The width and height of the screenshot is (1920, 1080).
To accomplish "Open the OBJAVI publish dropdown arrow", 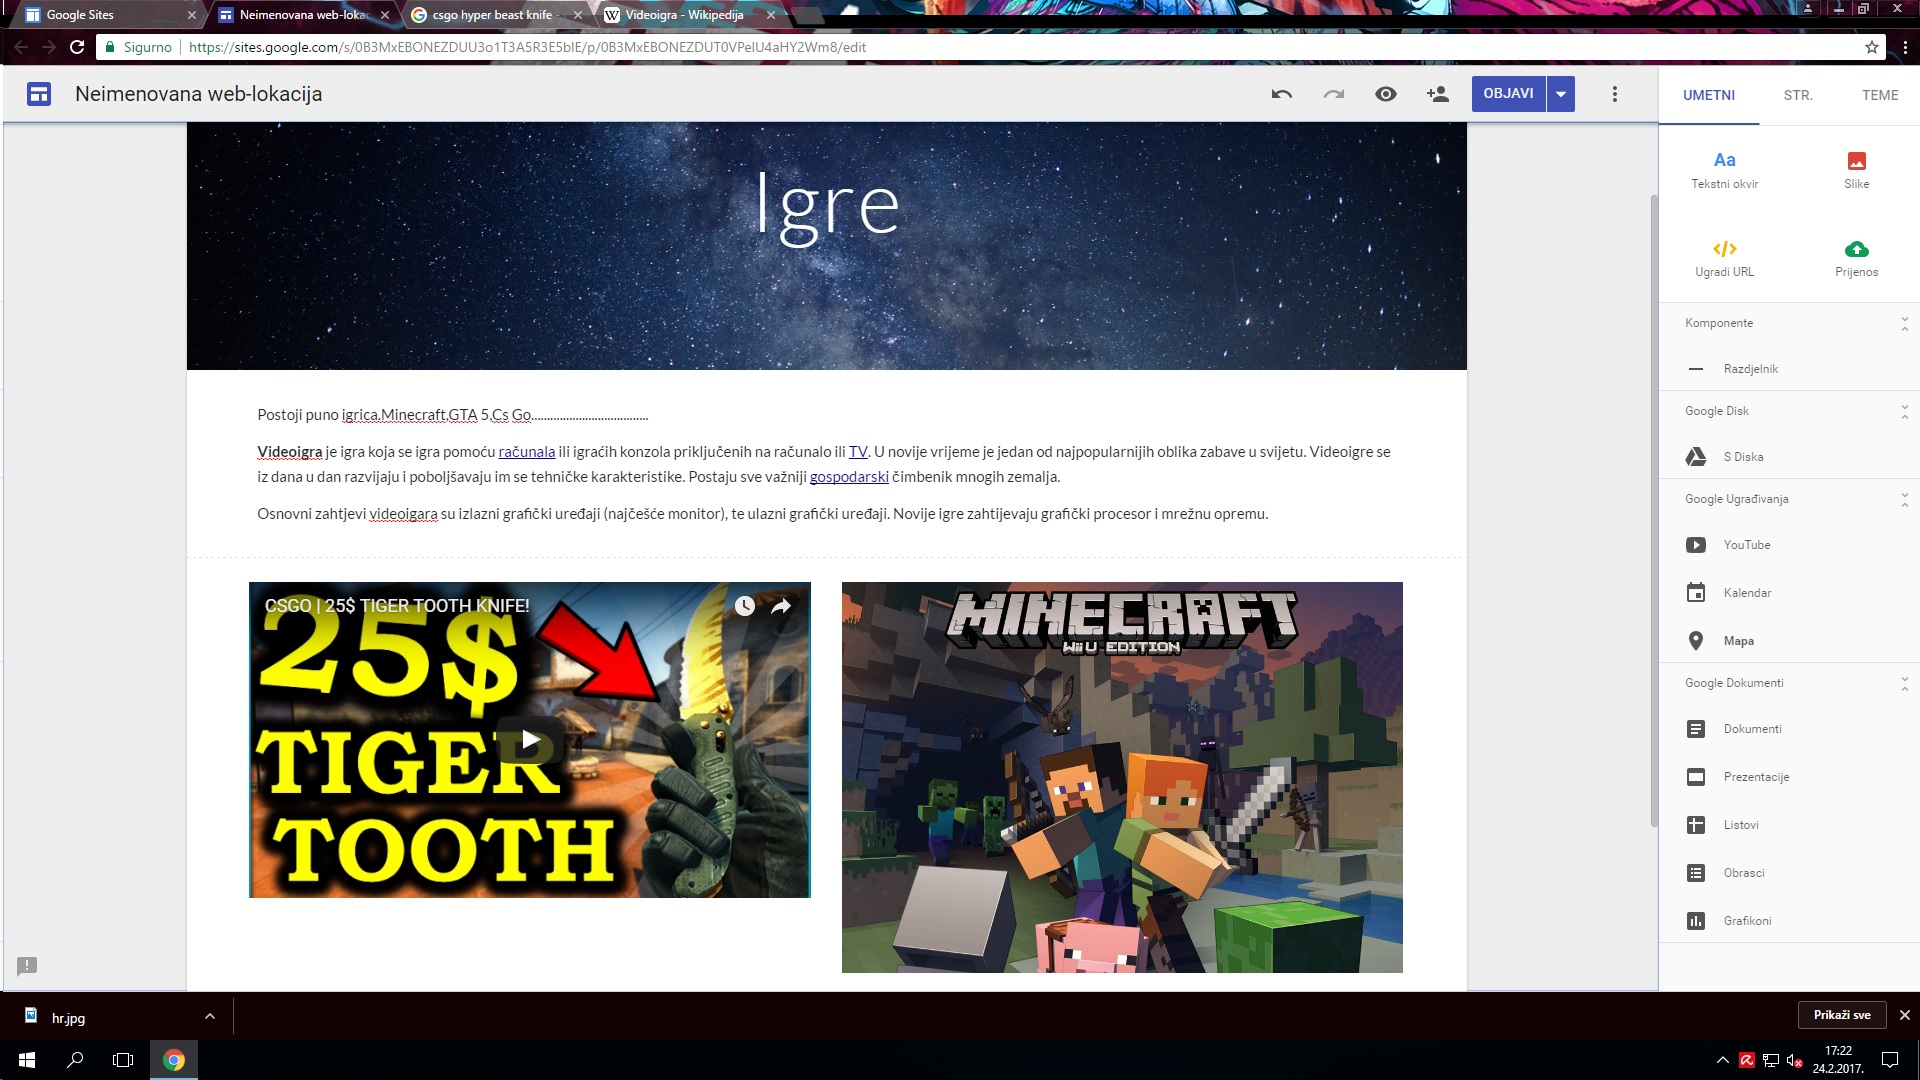I will click(x=1561, y=94).
